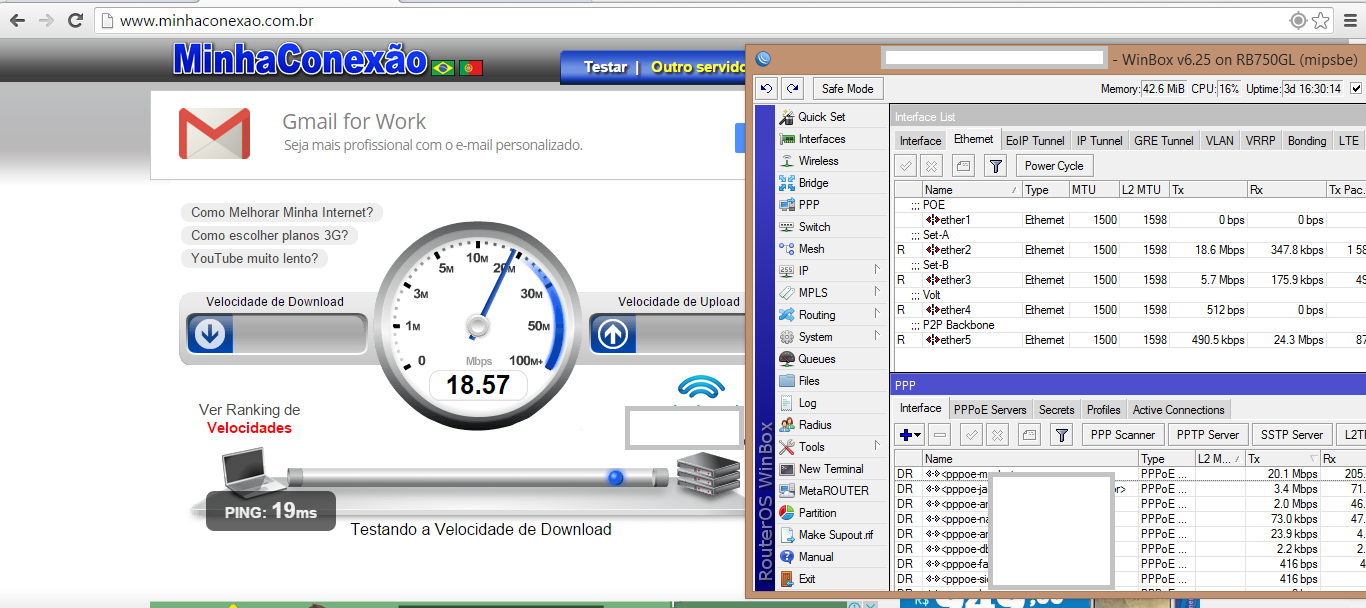Click the Power Cycle button
Screen dimensions: 1366x608
(x=1054, y=166)
